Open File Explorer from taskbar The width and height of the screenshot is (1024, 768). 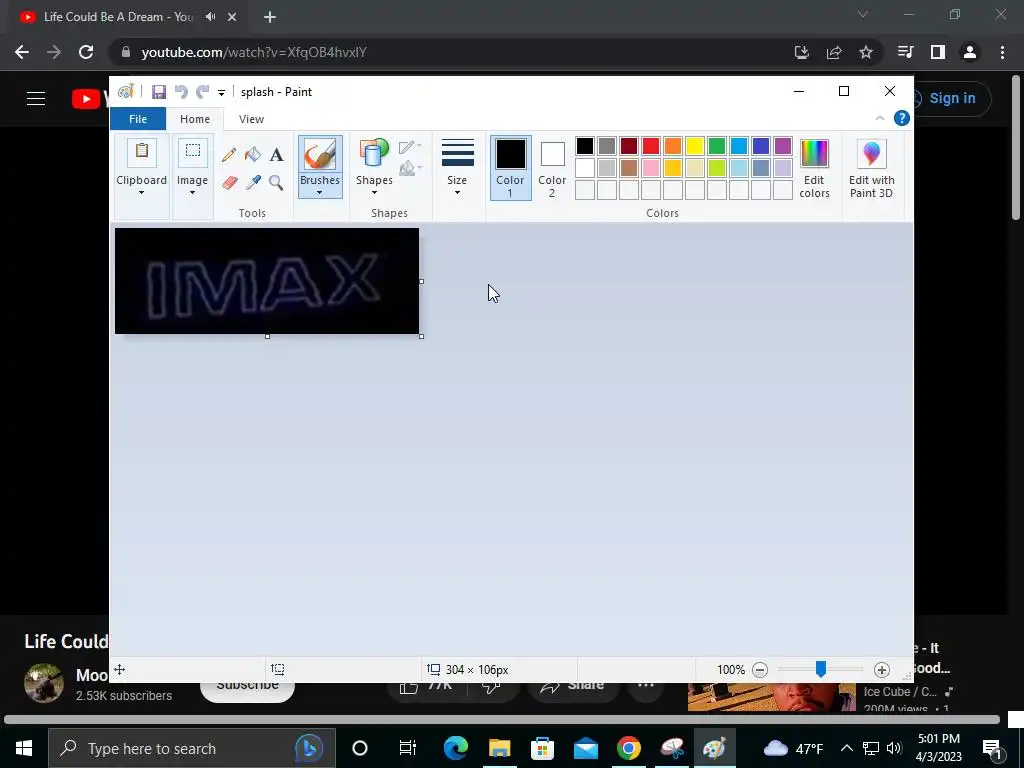click(x=499, y=748)
